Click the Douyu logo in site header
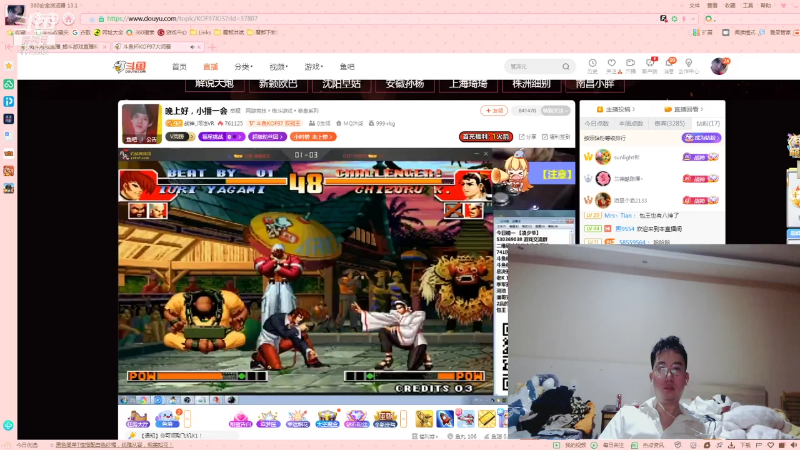Viewport: 800px width, 450px height. (130, 67)
